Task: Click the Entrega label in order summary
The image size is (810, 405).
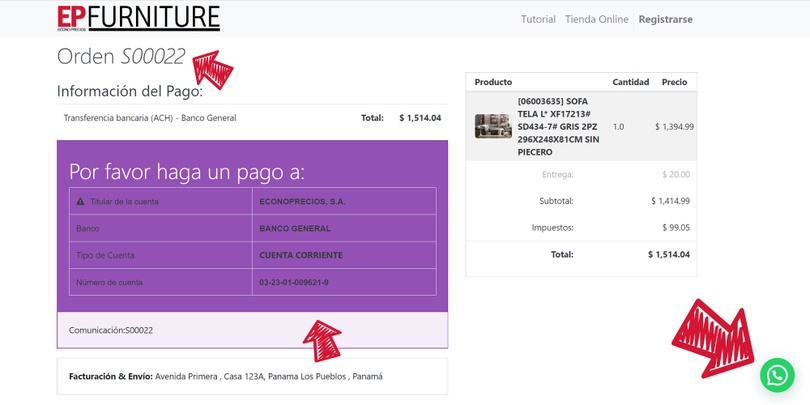Action: pyautogui.click(x=557, y=175)
